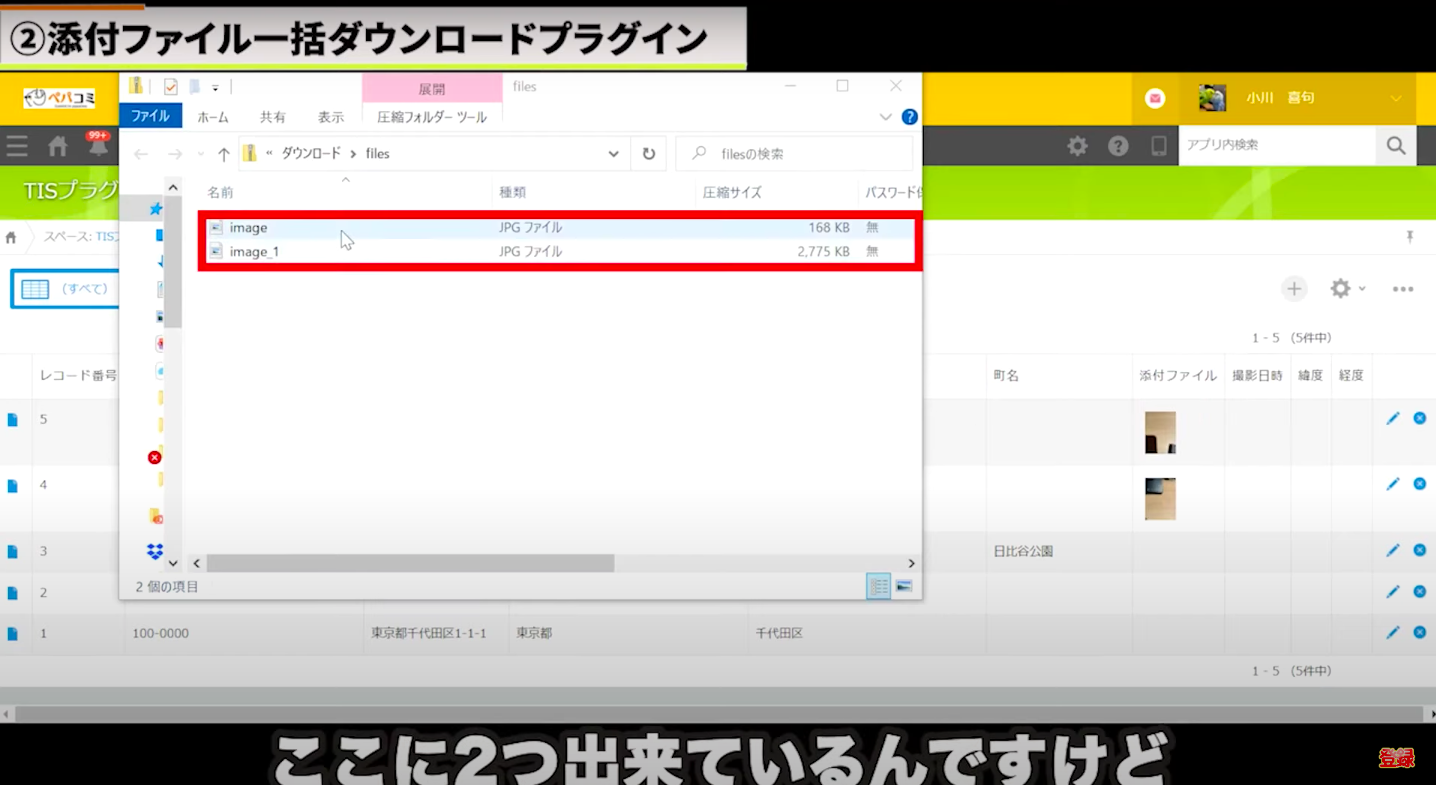Click the search magnifier button

click(1396, 146)
